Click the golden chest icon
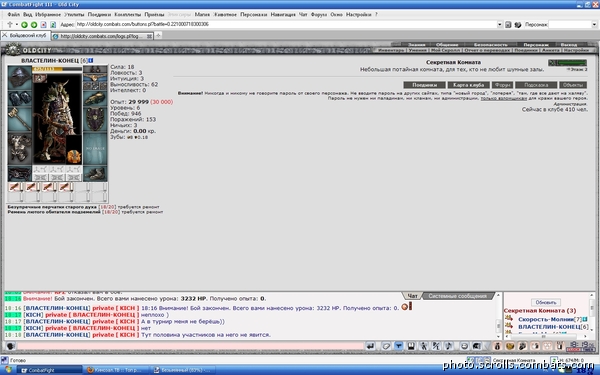Image resolution: width=600 pixels, height=375 pixels. pyautogui.click(x=510, y=346)
